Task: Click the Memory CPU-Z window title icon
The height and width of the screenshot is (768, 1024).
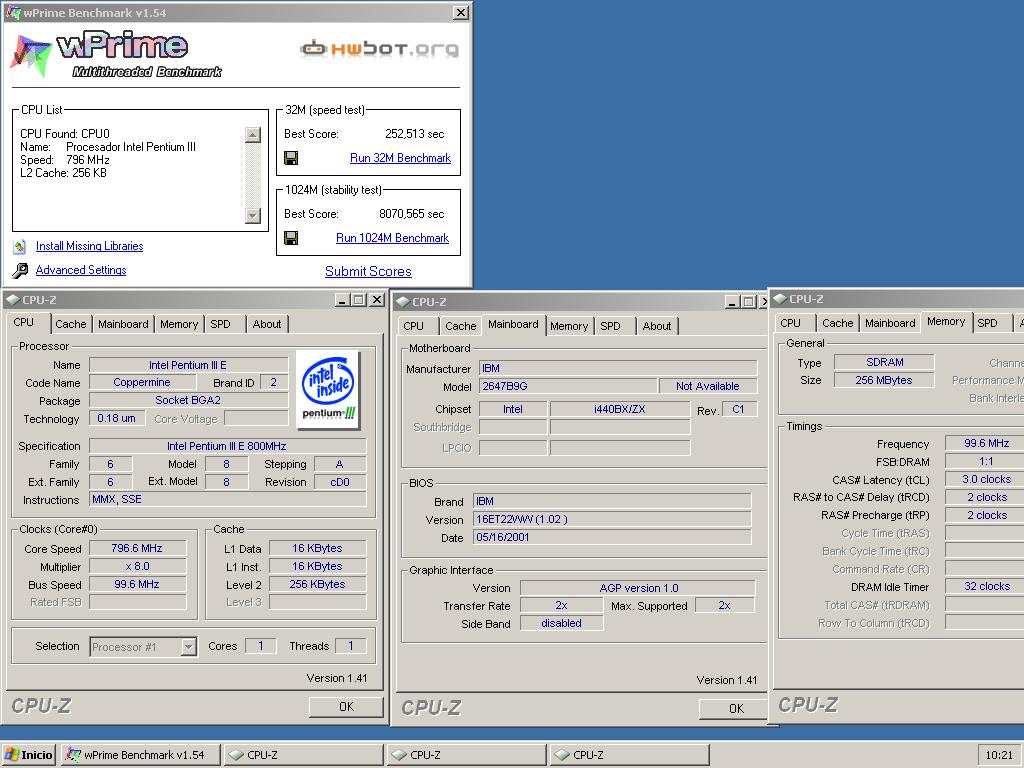Action: 780,299
